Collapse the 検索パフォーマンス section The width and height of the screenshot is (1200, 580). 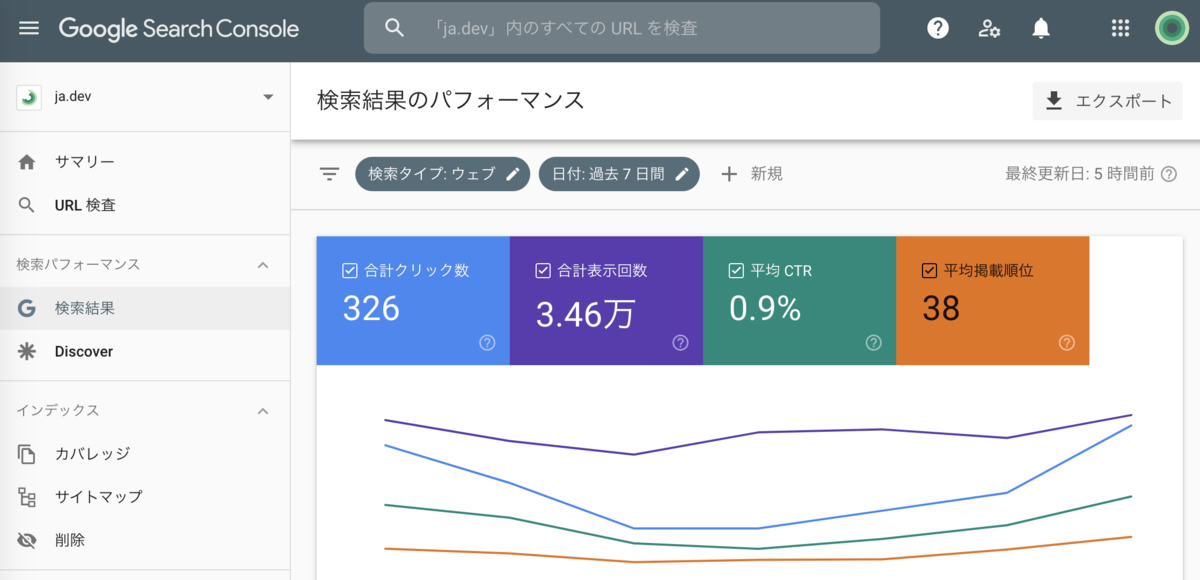tap(263, 265)
